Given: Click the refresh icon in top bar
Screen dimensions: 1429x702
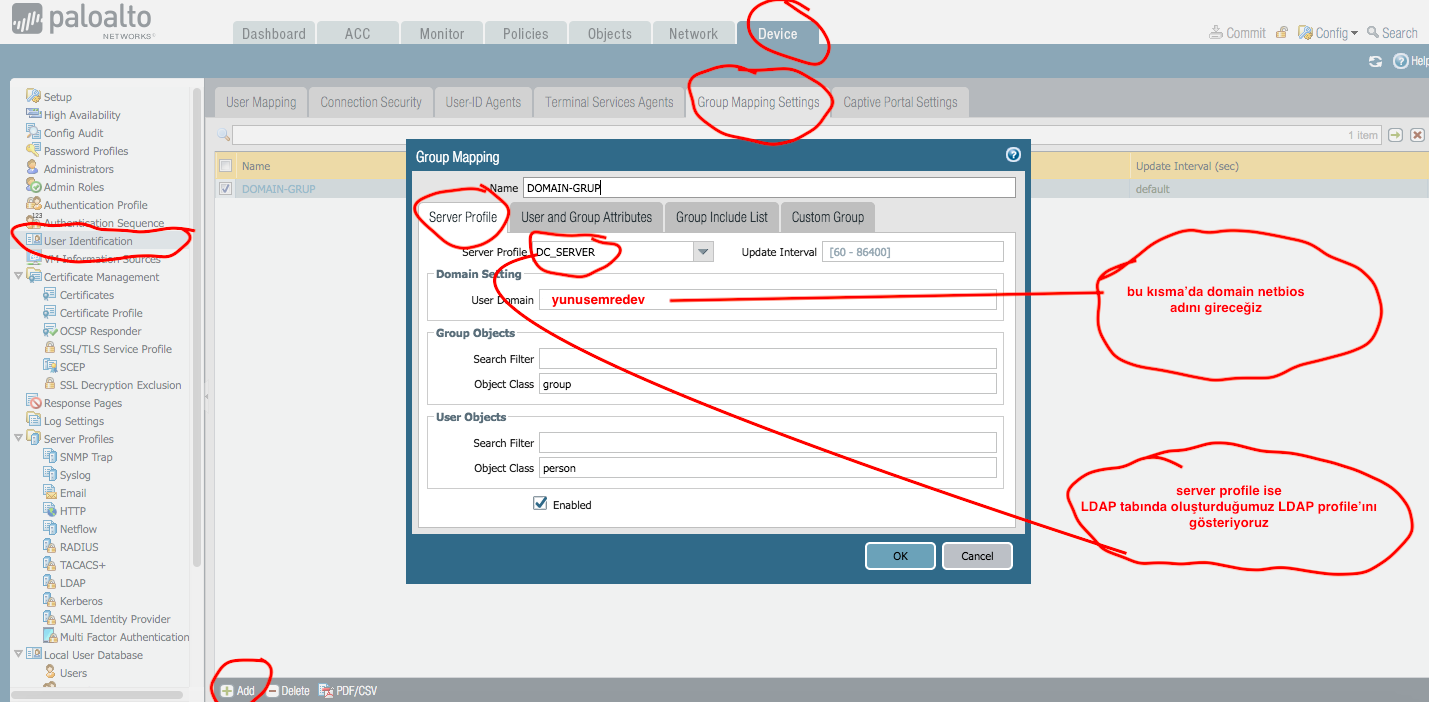Looking at the screenshot, I should point(1375,62).
